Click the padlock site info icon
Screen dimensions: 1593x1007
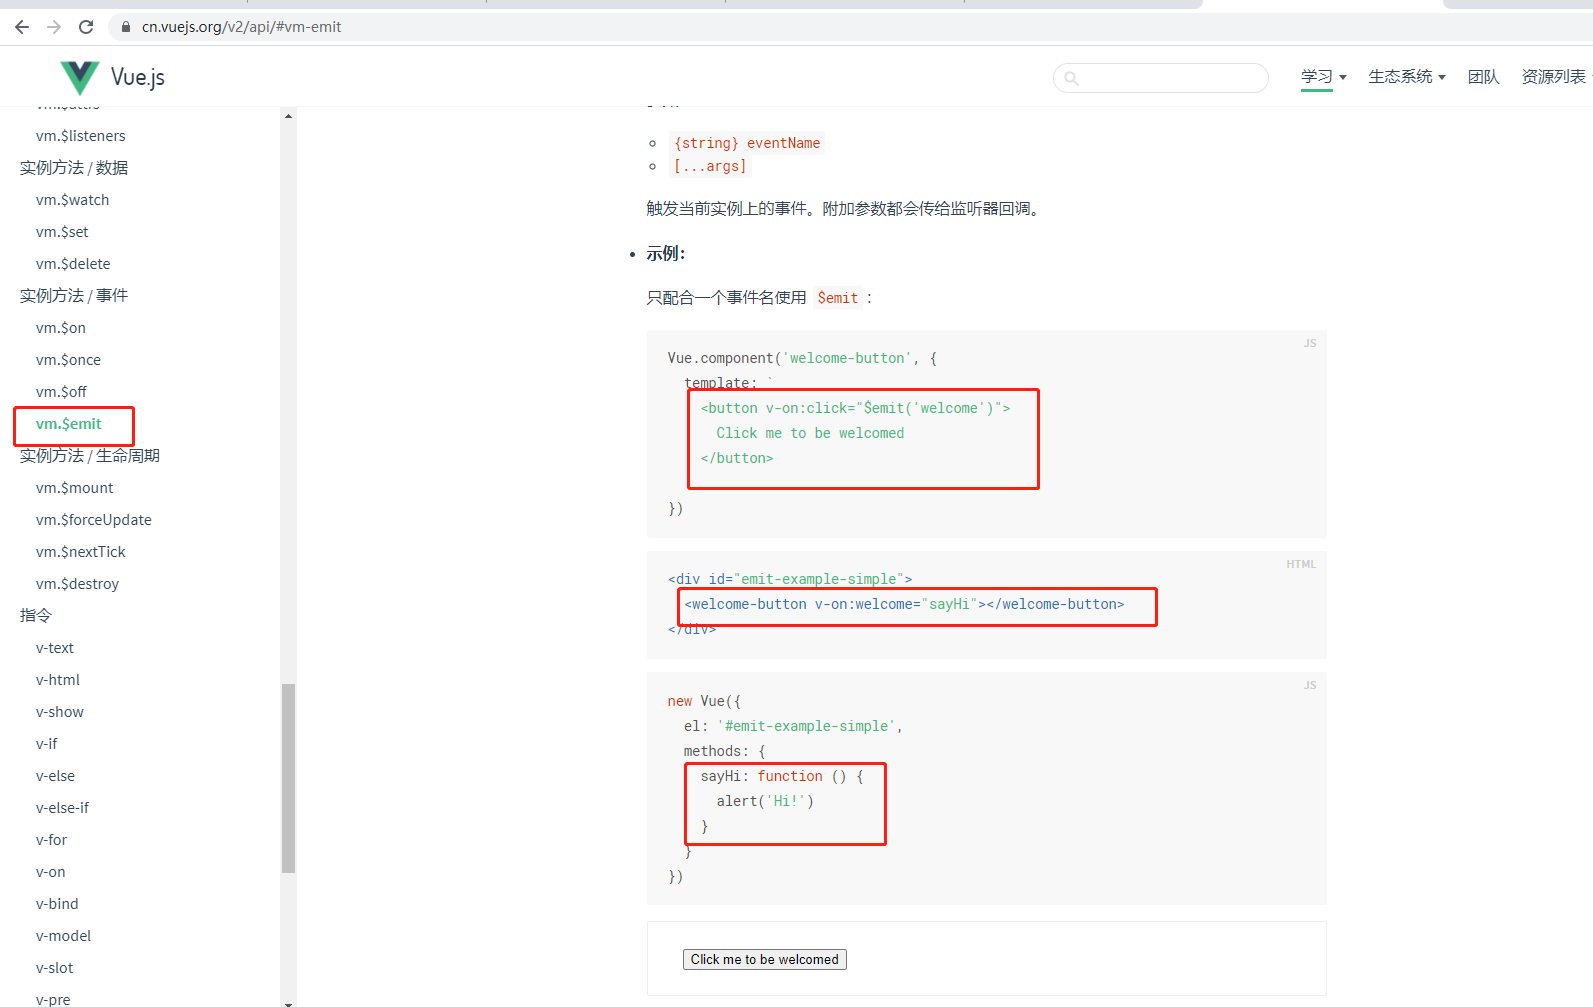click(x=125, y=27)
